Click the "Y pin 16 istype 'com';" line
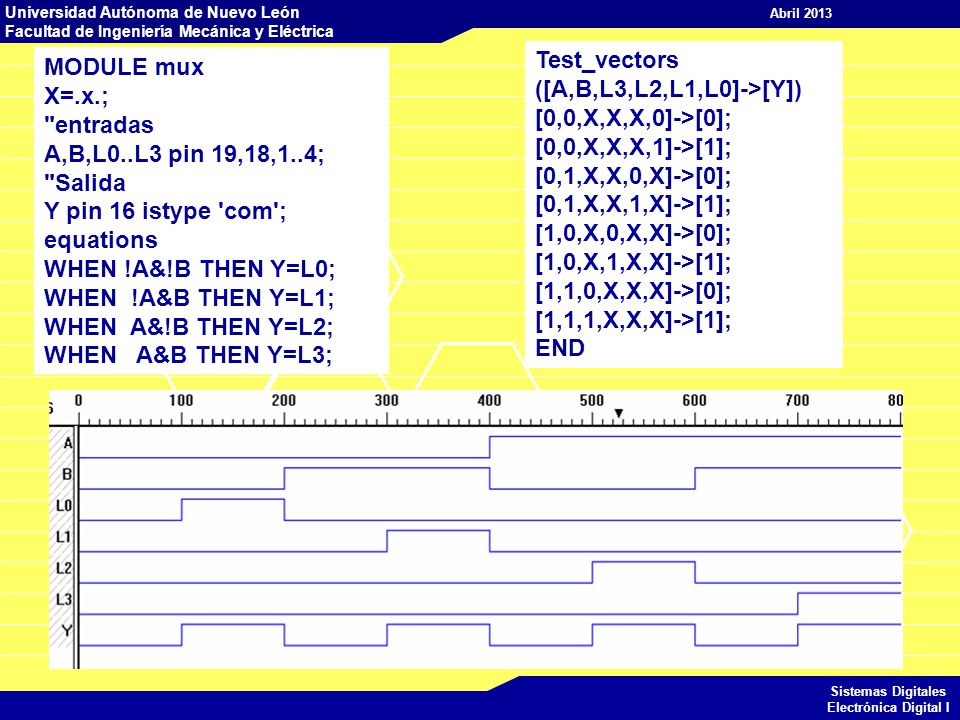The width and height of the screenshot is (960, 720). click(165, 211)
